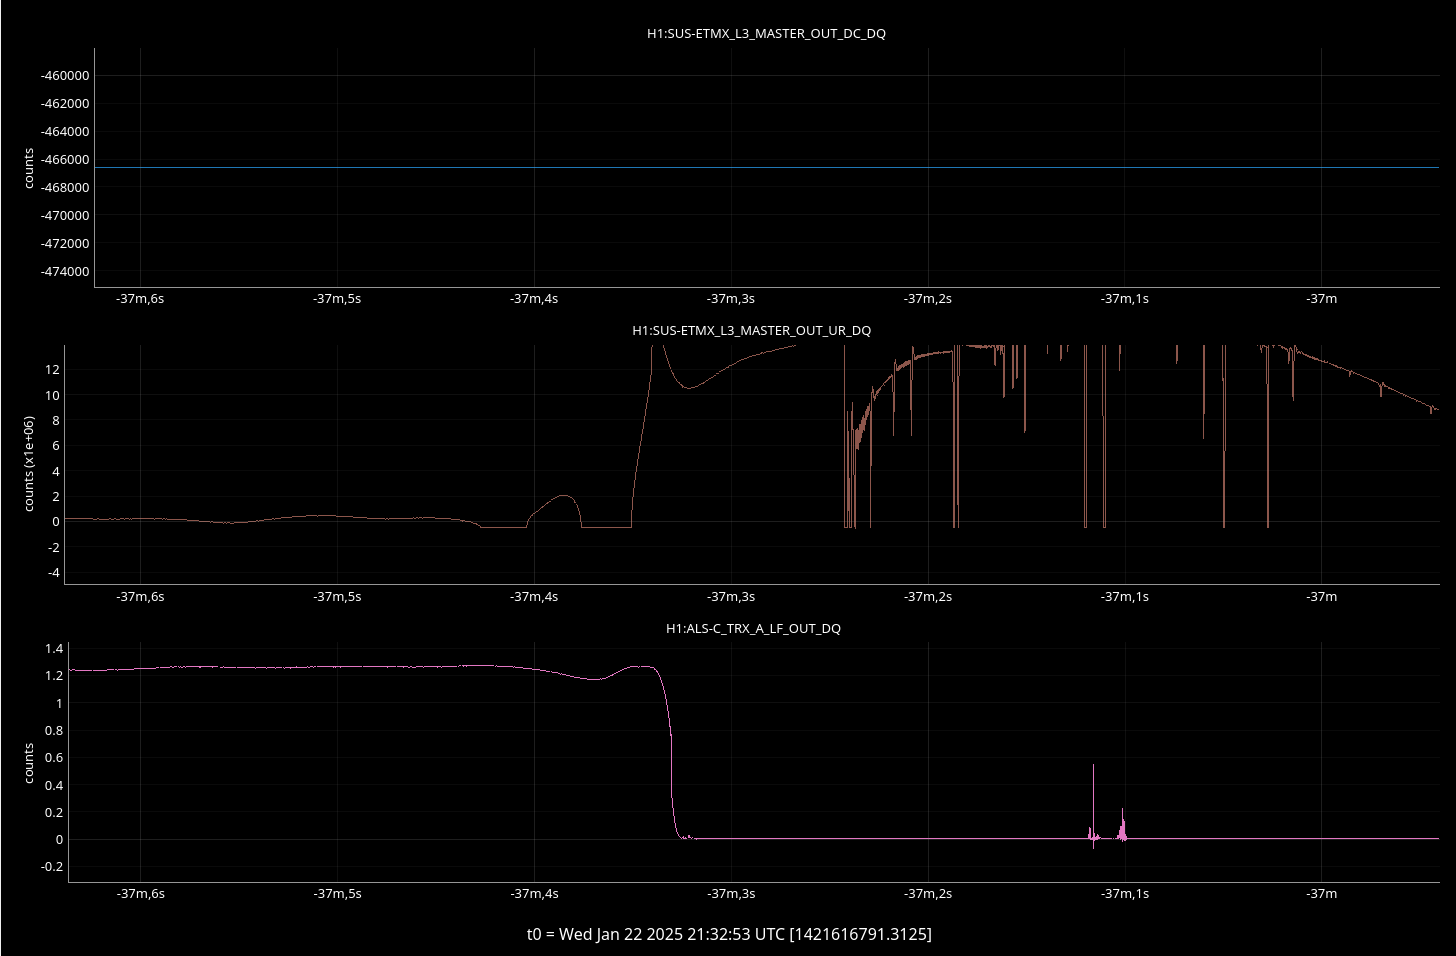Click the -464000 y-axis tick label
Viewport: 1456px width, 956px height.
tap(65, 131)
